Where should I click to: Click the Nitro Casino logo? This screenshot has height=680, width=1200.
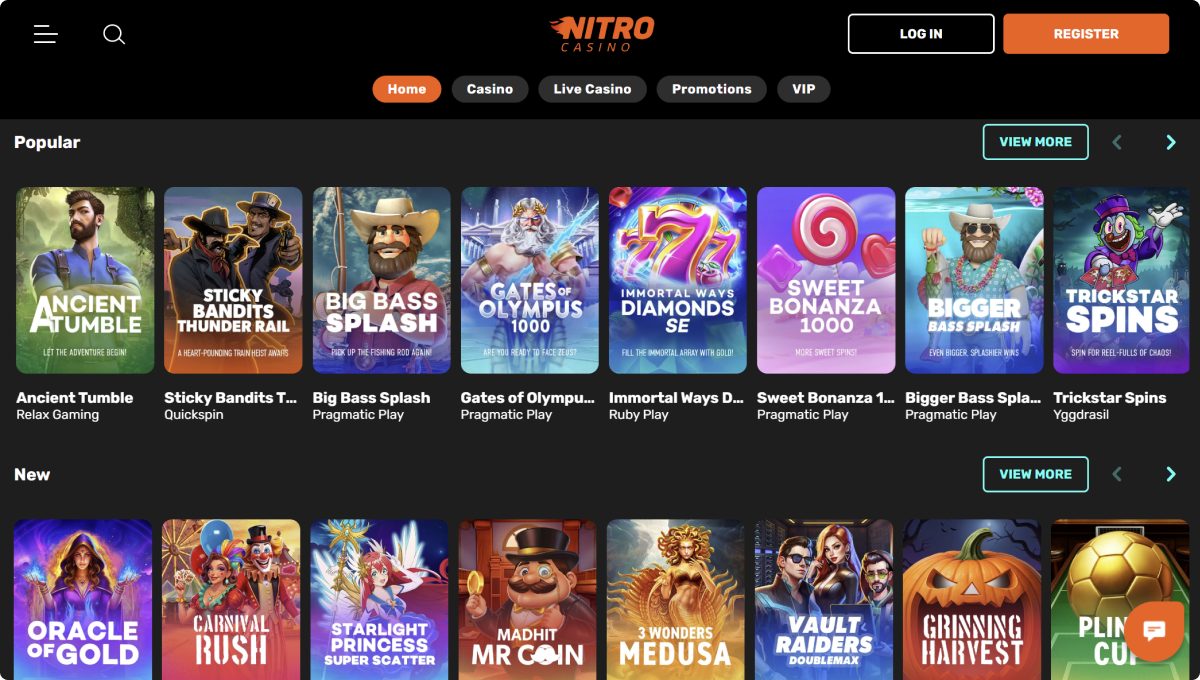click(x=602, y=33)
